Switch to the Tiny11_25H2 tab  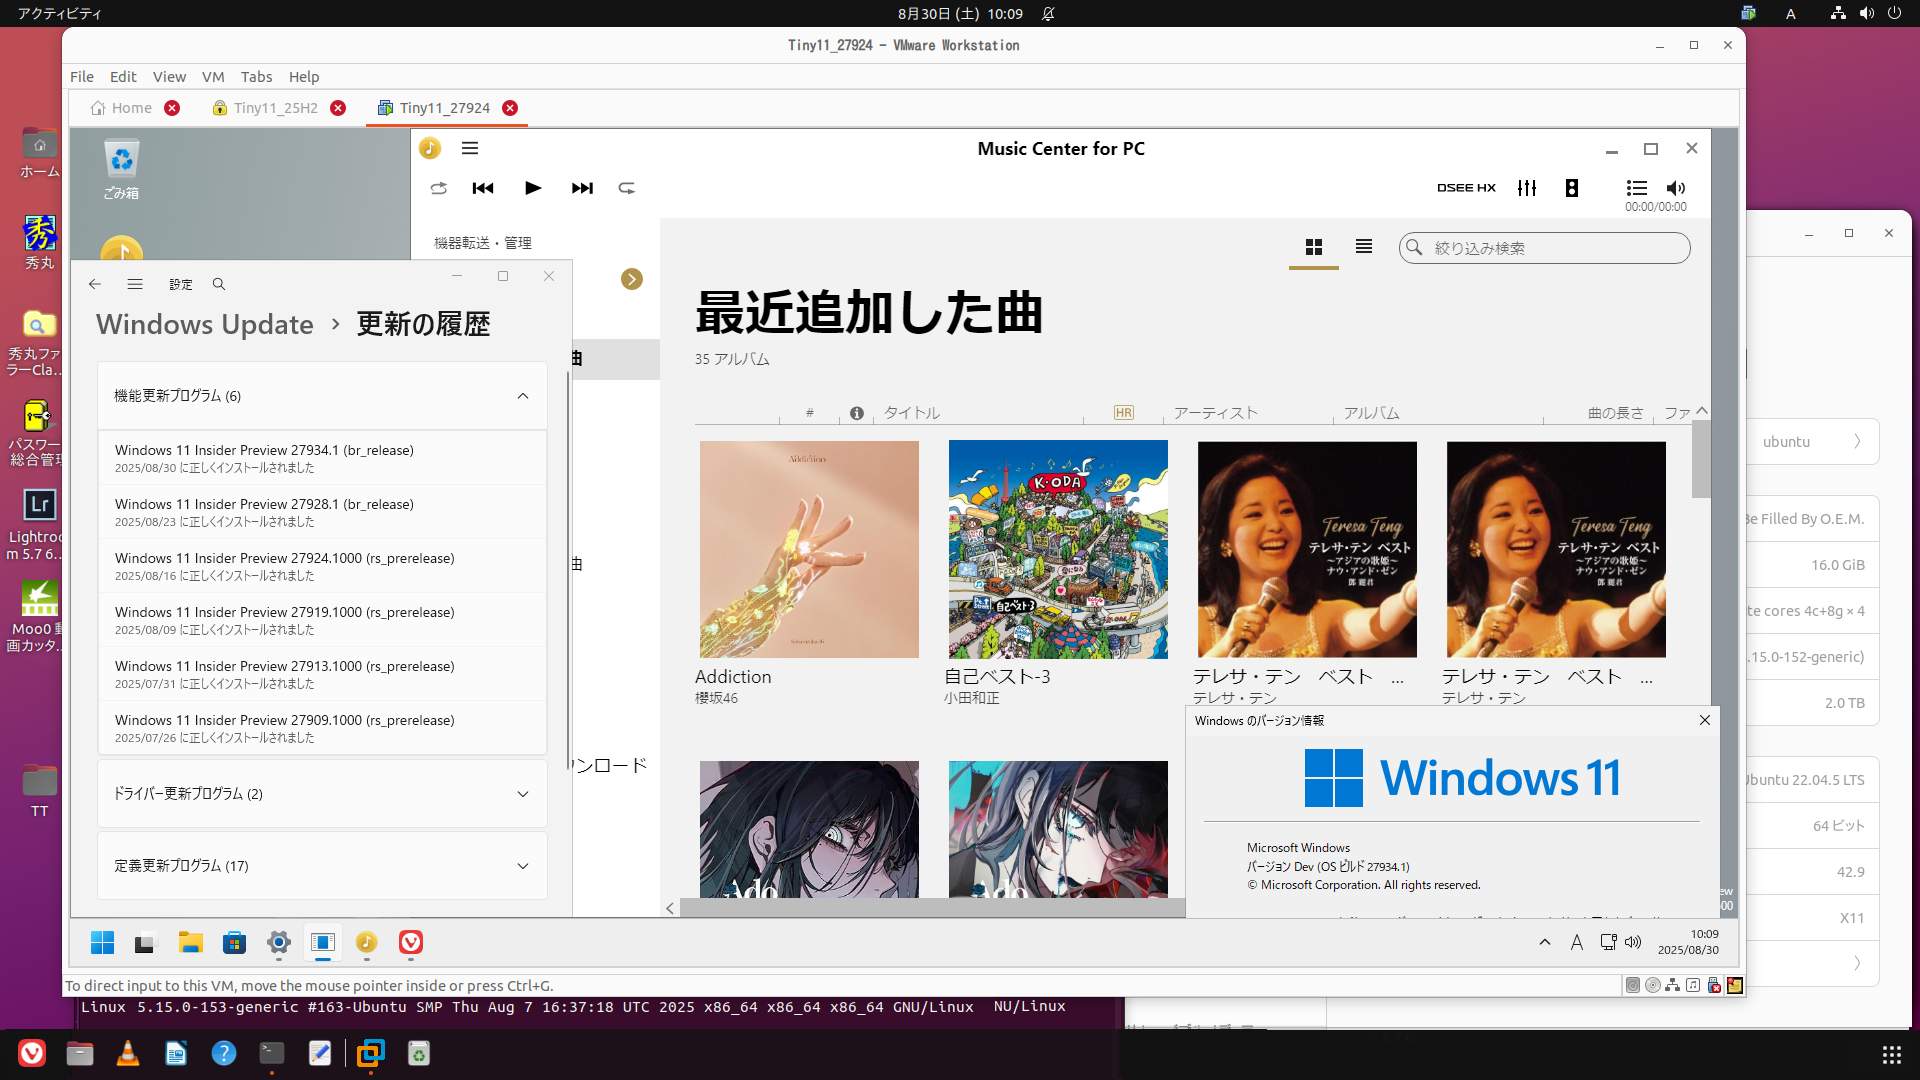tap(266, 108)
